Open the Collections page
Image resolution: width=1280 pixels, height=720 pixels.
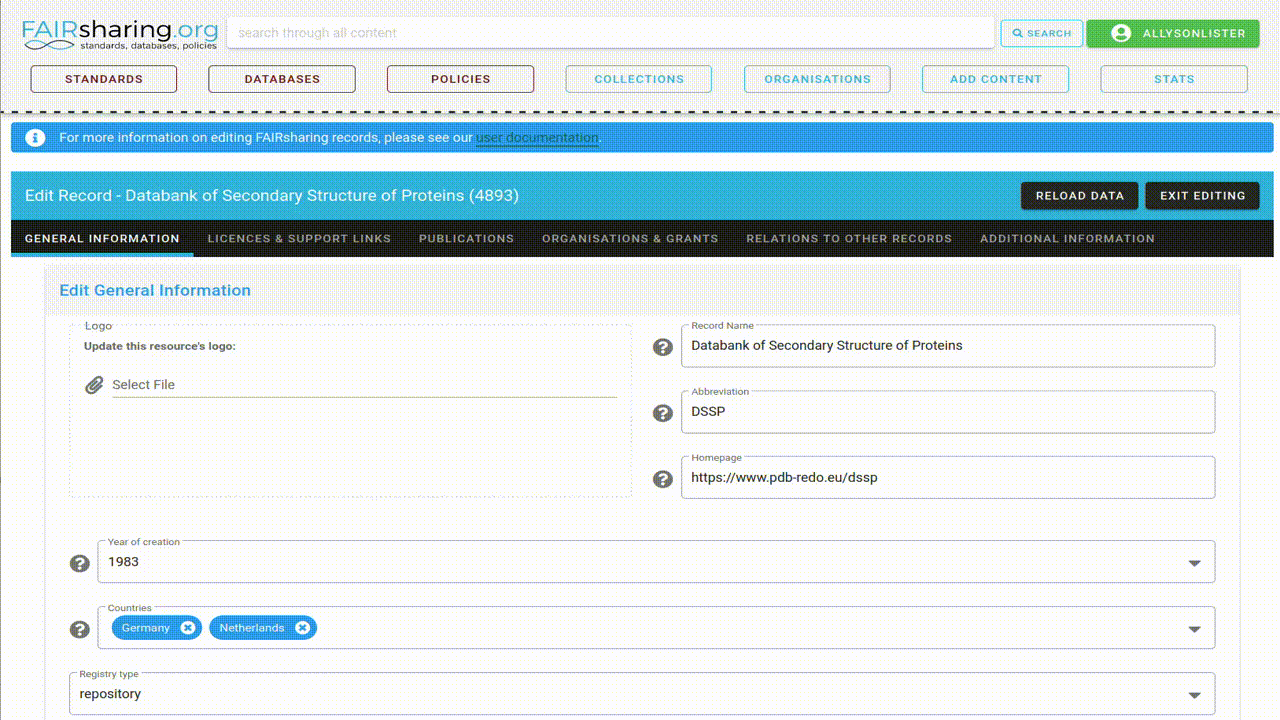[639, 79]
